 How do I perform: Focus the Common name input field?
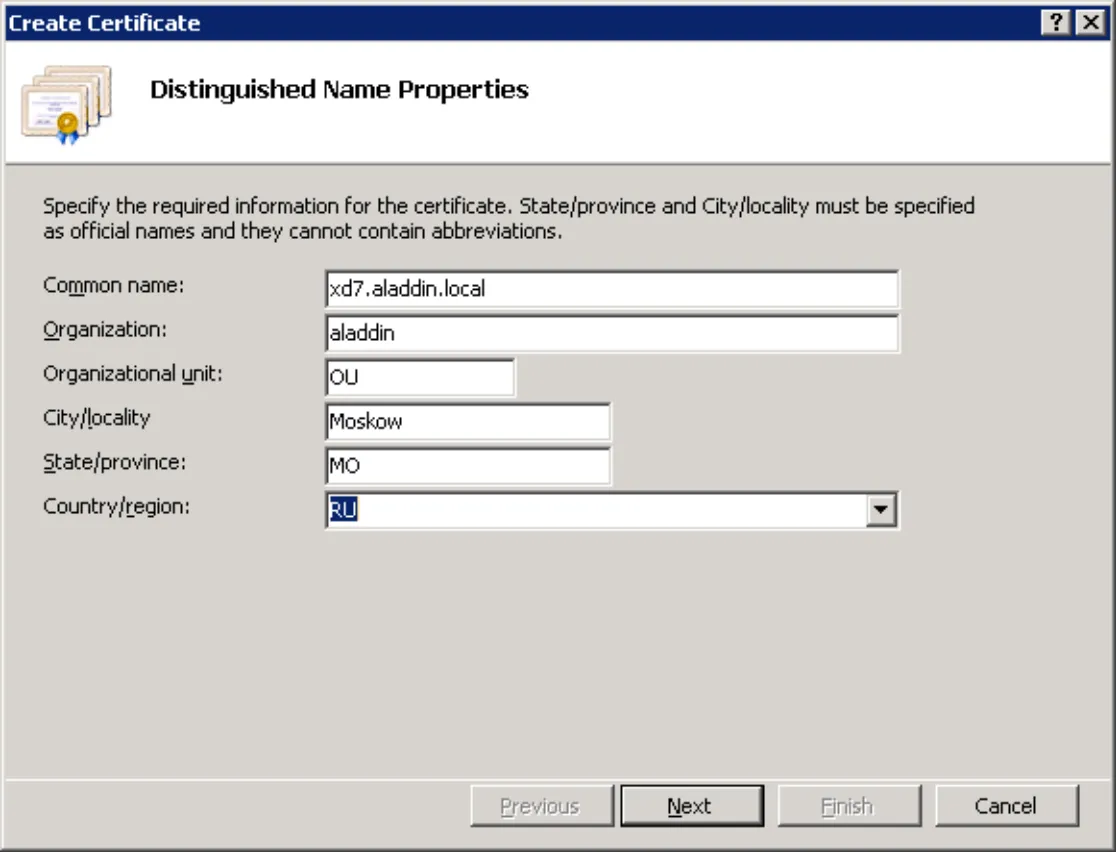pos(612,289)
